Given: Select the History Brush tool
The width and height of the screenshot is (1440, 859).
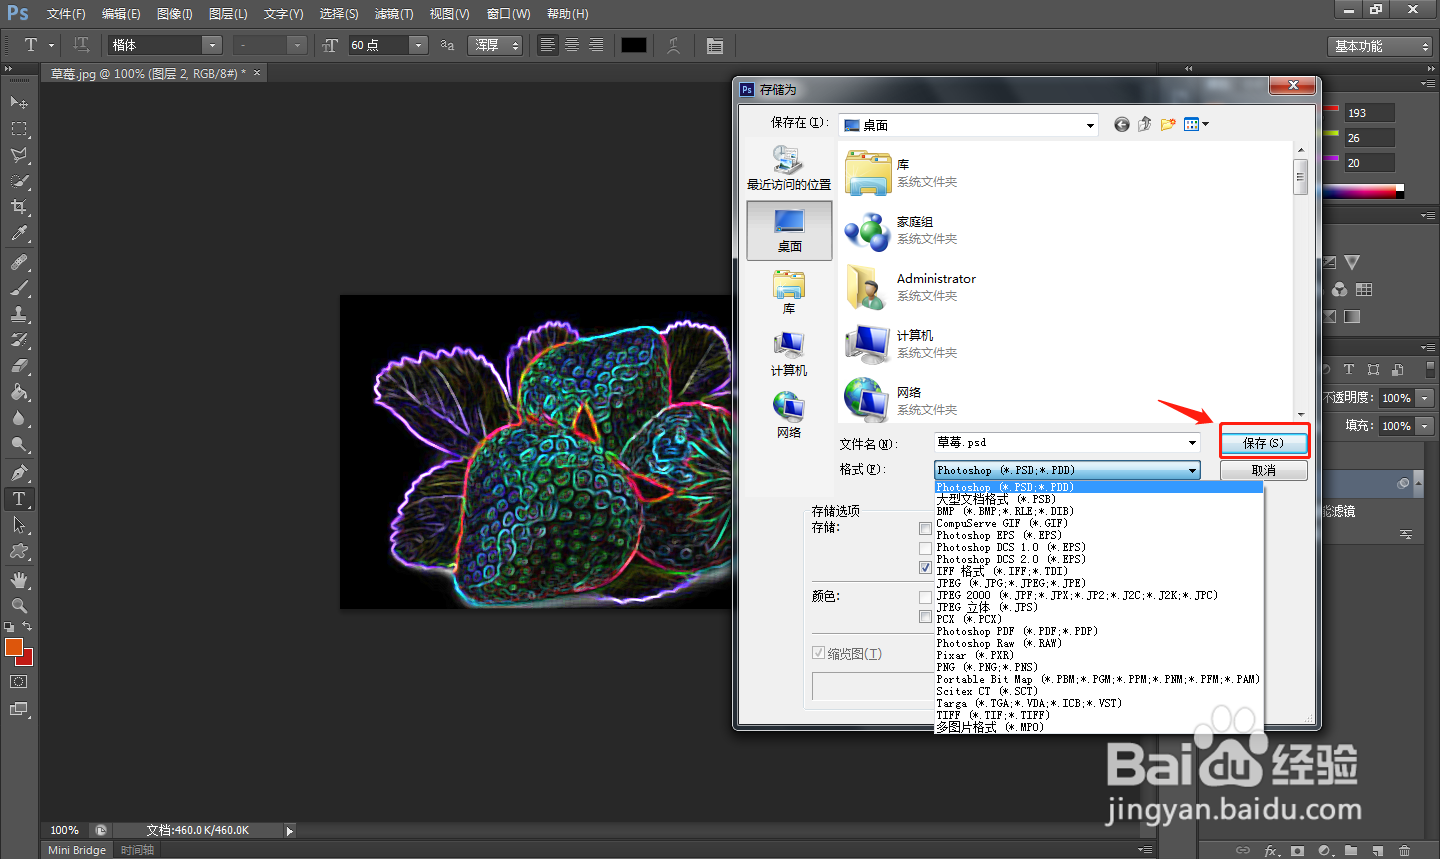Looking at the screenshot, I should 19,340.
